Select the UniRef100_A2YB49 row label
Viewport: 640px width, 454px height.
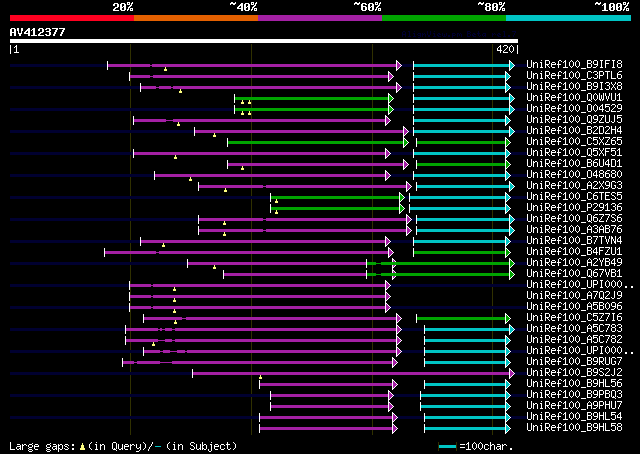574,263
